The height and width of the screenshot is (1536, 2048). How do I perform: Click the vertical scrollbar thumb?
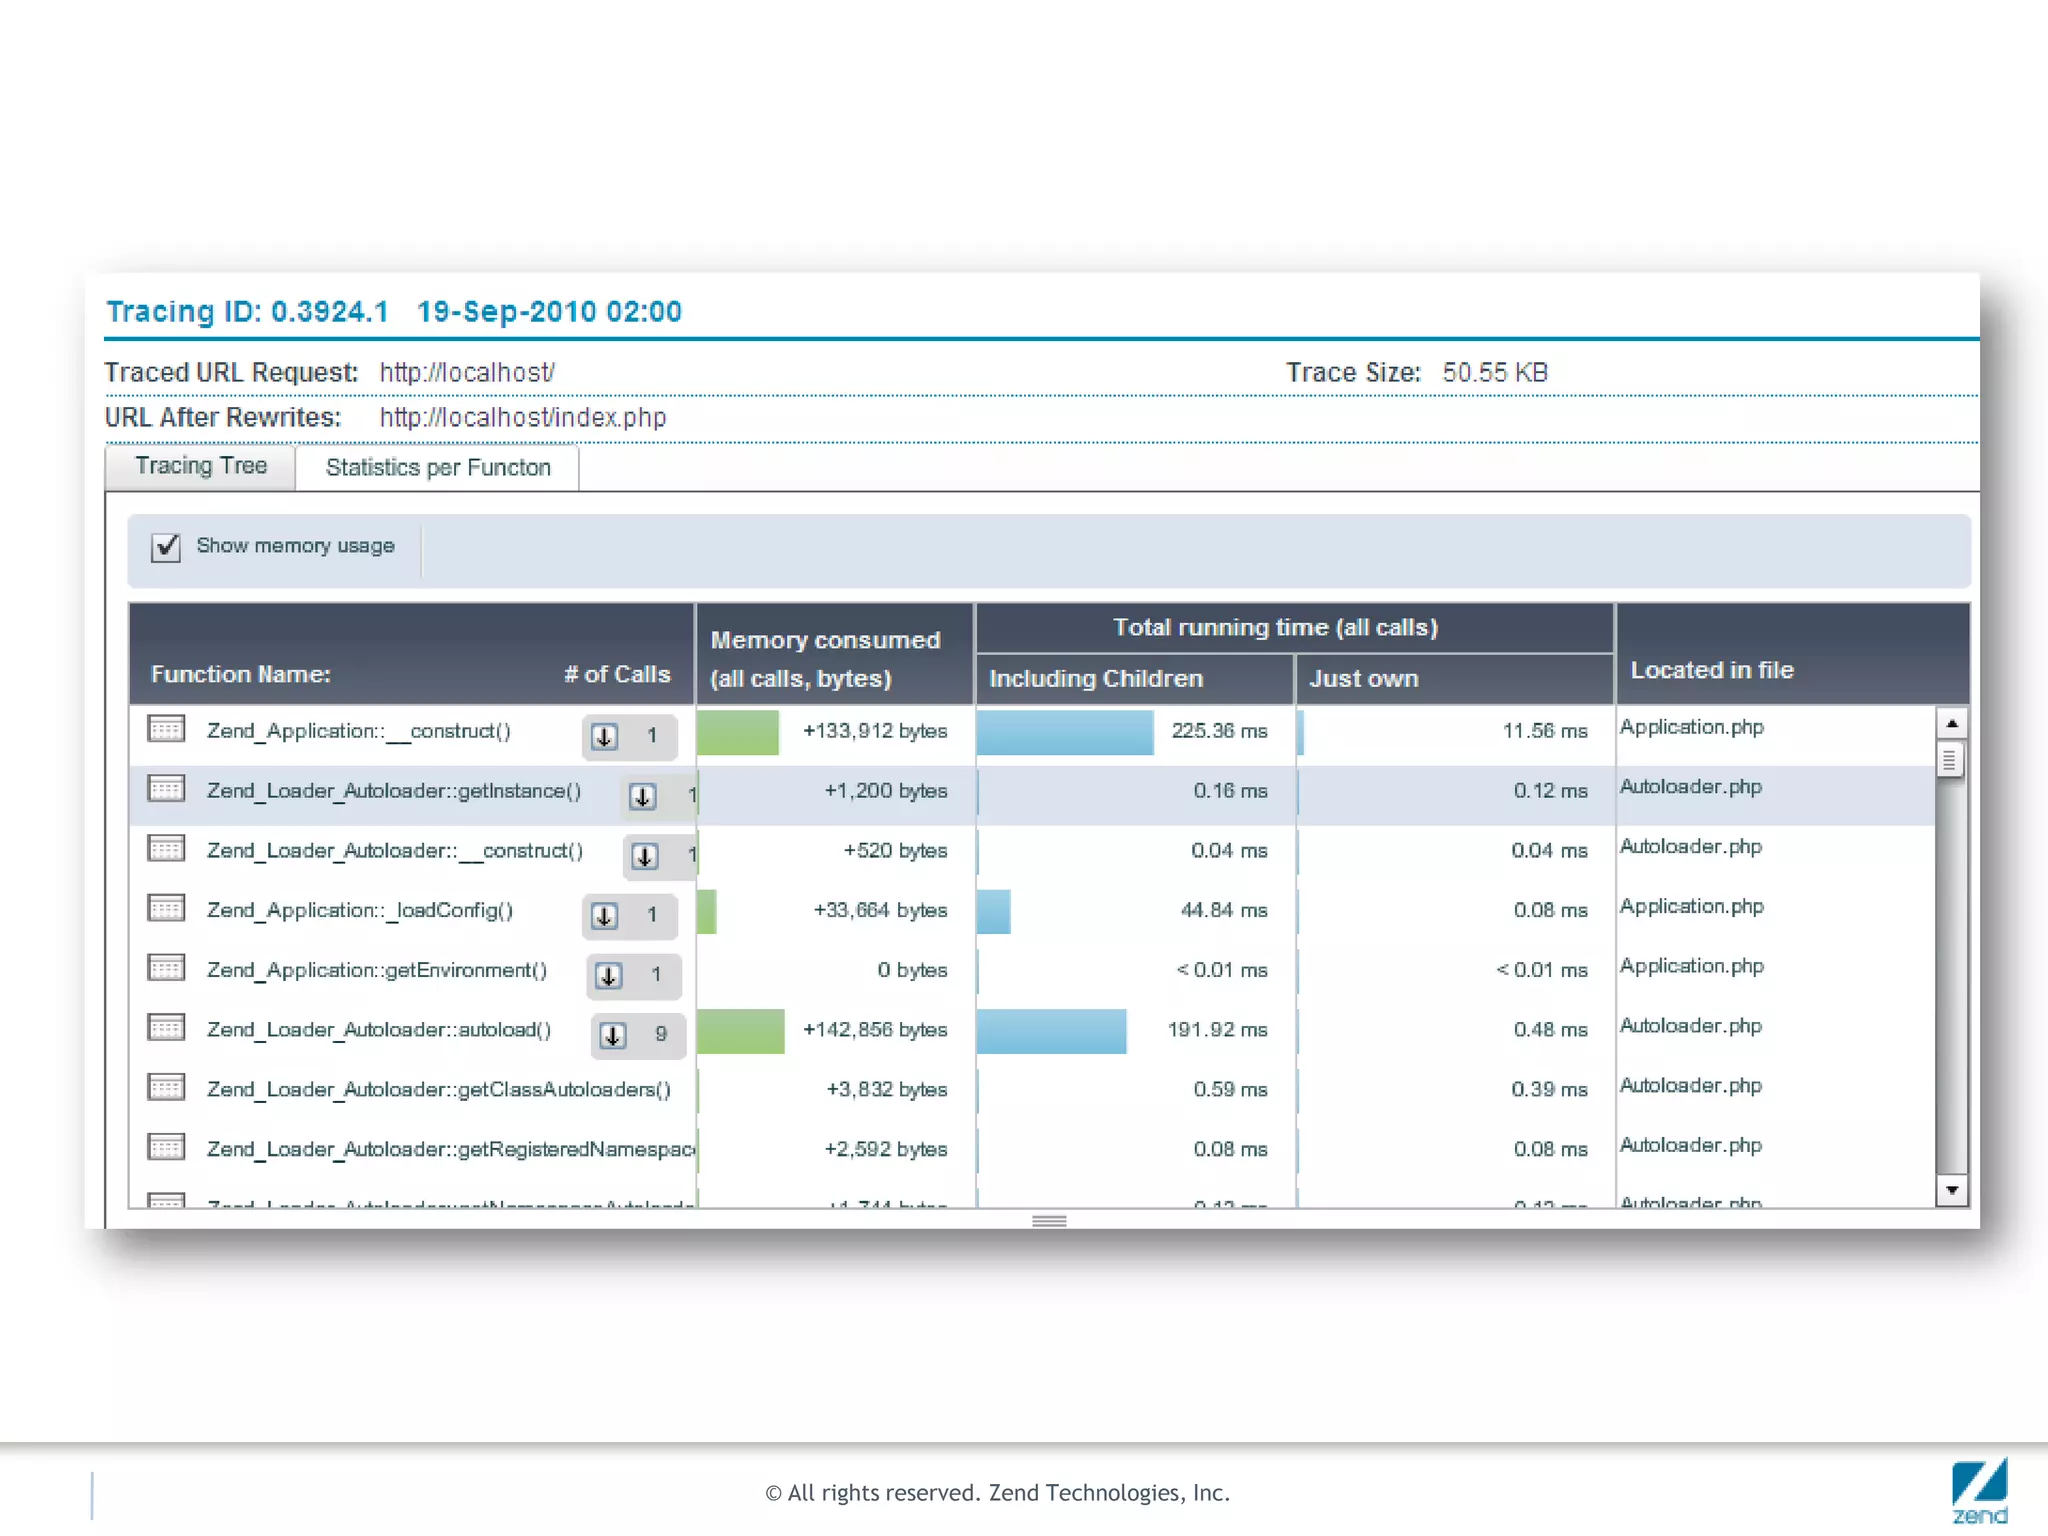[1949, 760]
